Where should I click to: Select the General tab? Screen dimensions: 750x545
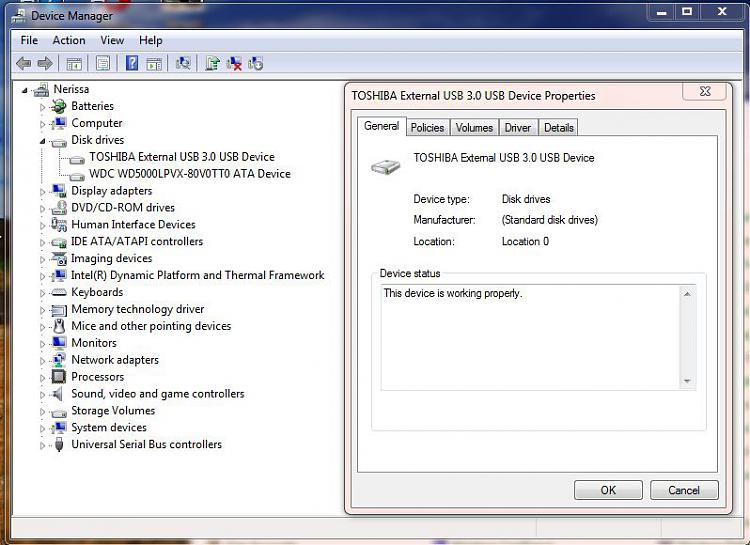coord(381,126)
